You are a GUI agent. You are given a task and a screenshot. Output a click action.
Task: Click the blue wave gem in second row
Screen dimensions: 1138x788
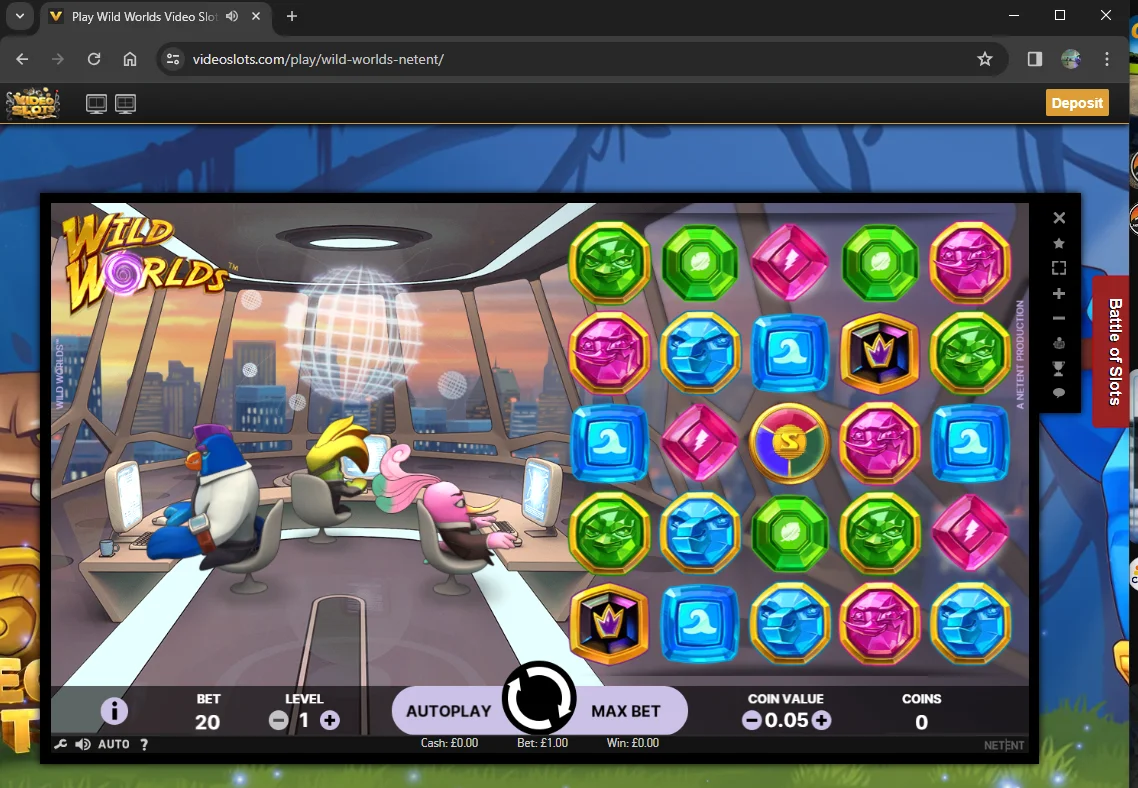(790, 353)
